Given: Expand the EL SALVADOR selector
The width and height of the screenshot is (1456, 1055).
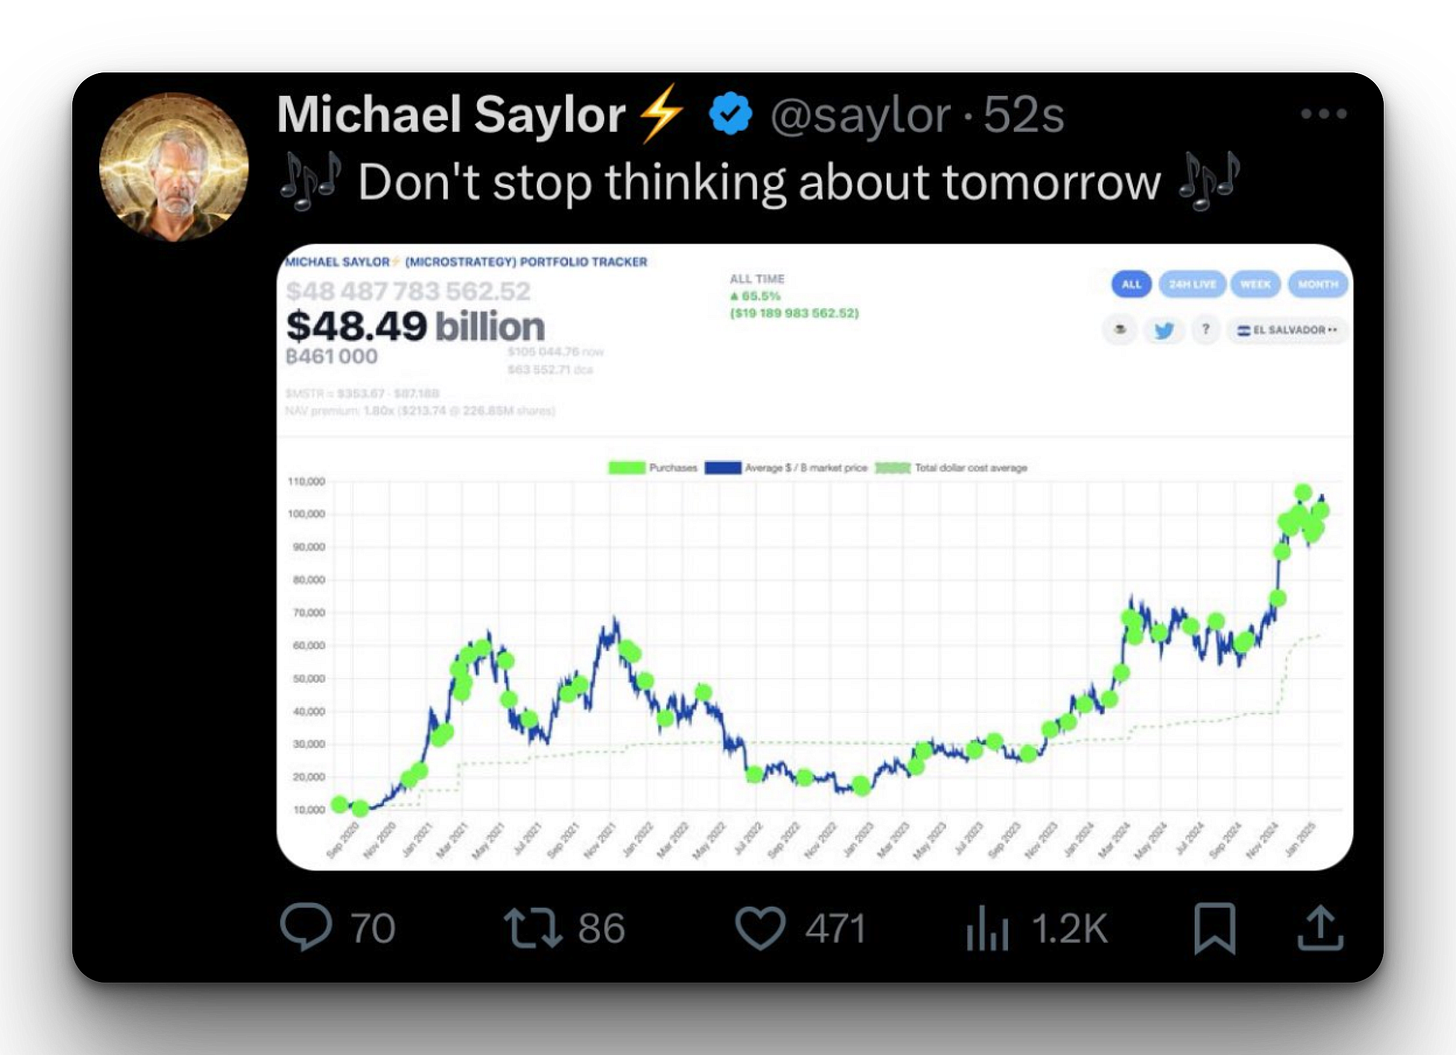Looking at the screenshot, I should pos(1286,329).
